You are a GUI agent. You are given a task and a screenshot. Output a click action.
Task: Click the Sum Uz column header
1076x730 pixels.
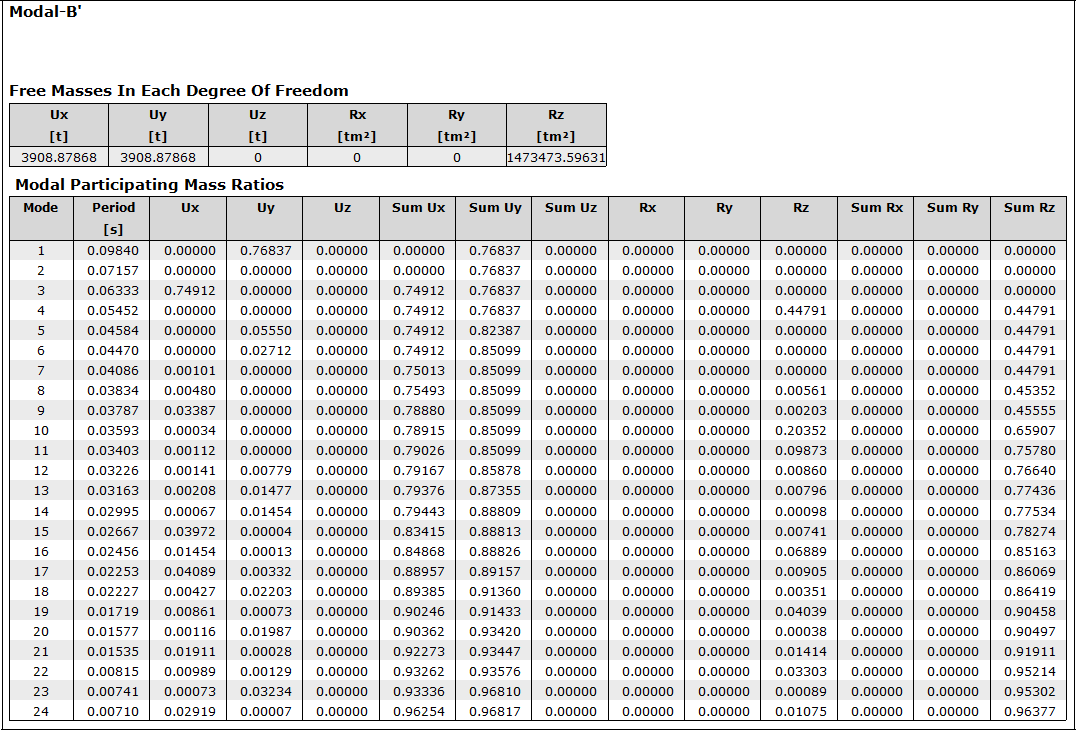(571, 208)
